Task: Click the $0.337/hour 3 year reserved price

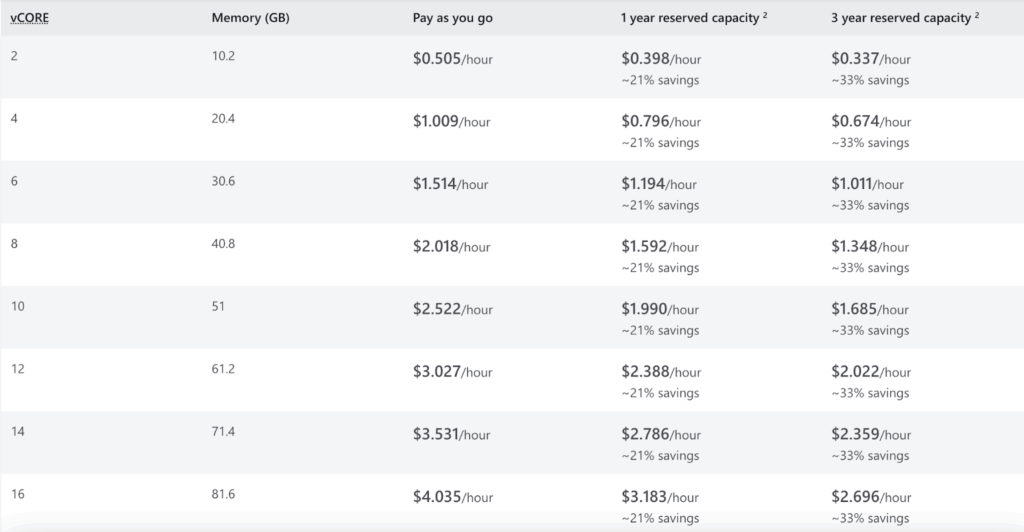Action: pyautogui.click(x=871, y=59)
